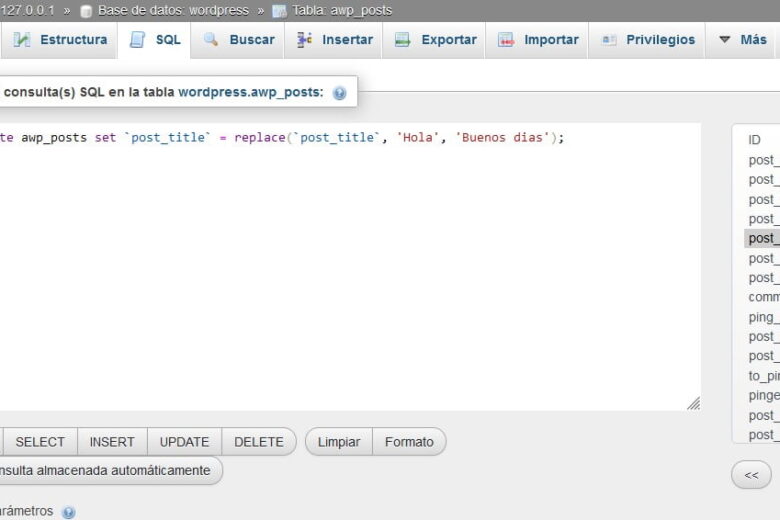Image resolution: width=780 pixels, height=520 pixels.
Task: Open the Importar tab
Action: click(x=537, y=40)
